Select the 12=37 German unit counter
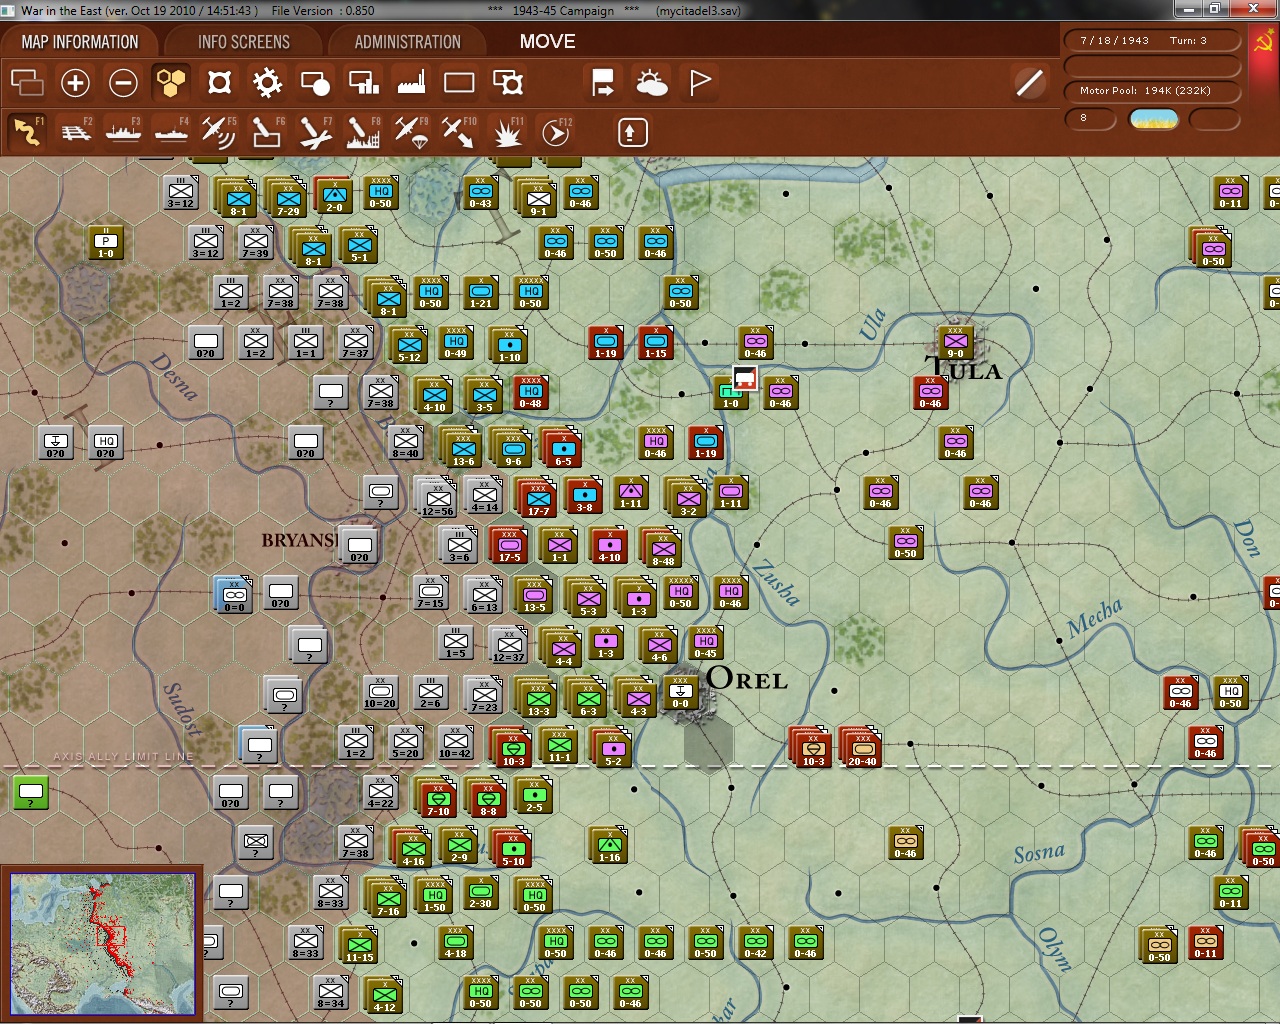The width and height of the screenshot is (1280, 1024). [509, 644]
